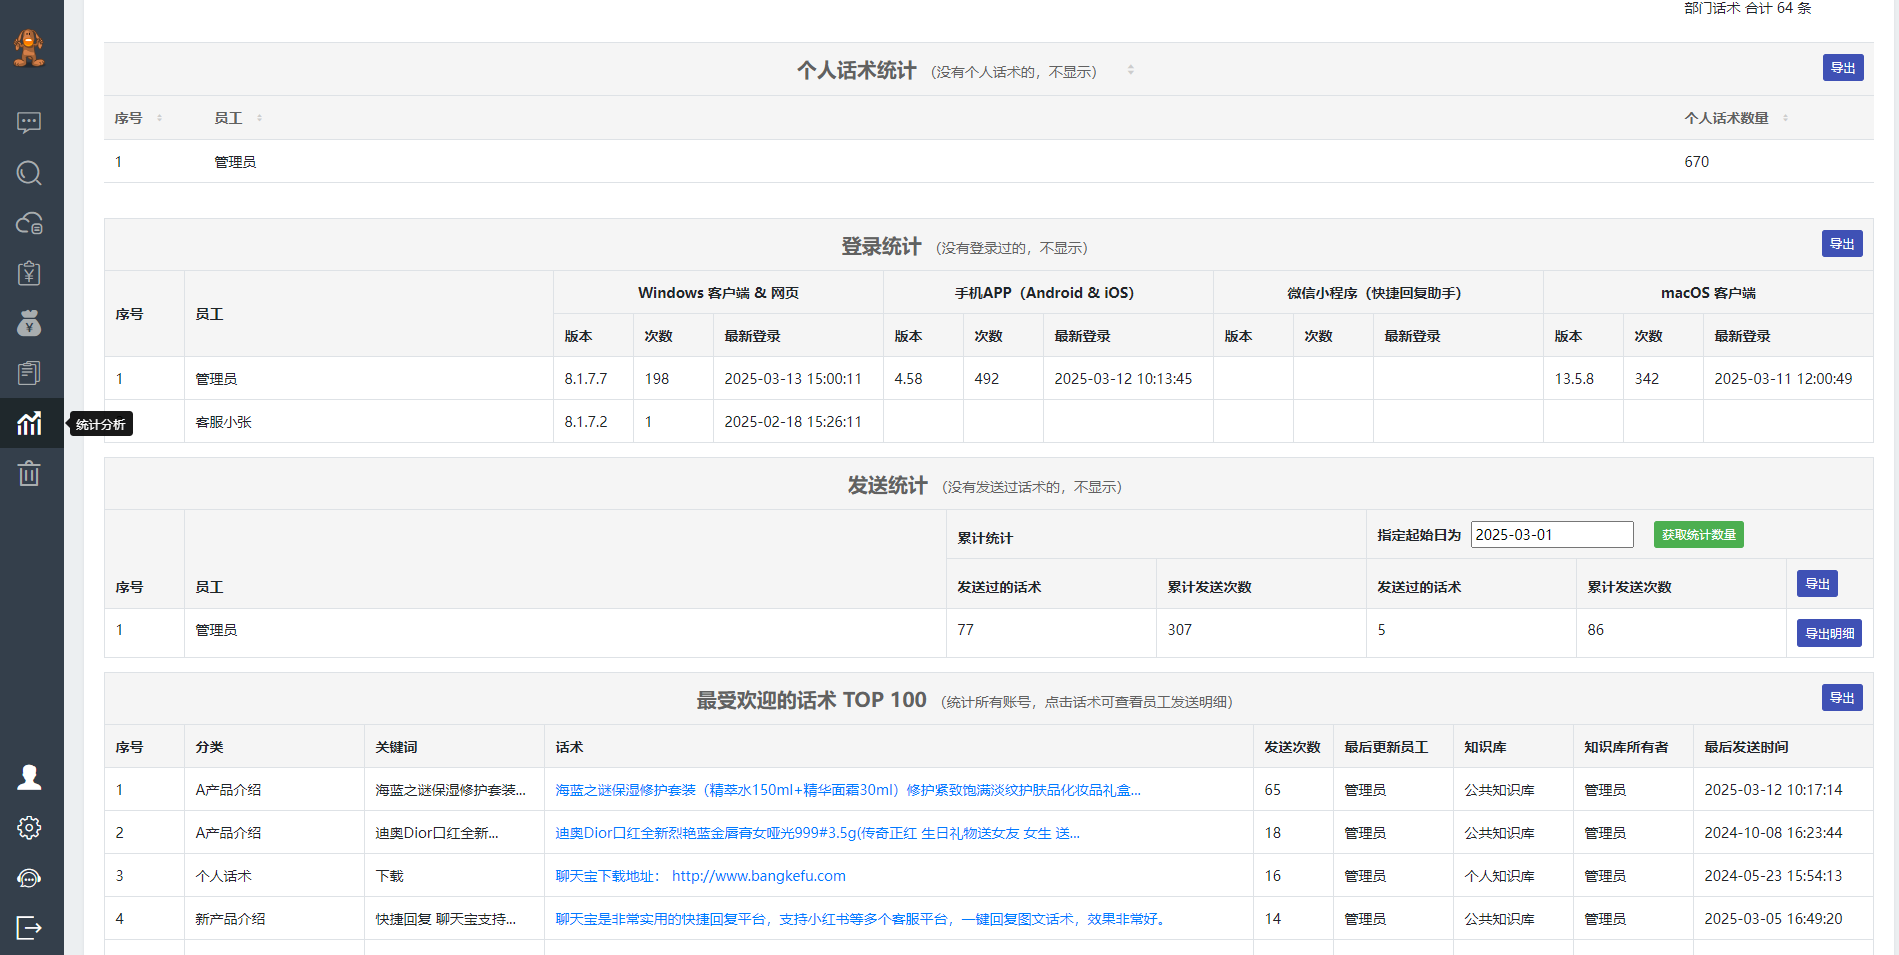Open the 迪奥Dior口红 话术 link
The width and height of the screenshot is (1899, 955).
[817, 833]
